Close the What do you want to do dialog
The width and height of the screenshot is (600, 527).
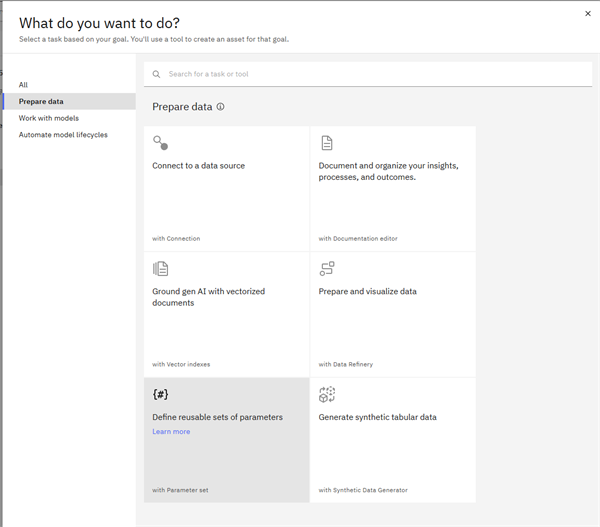click(587, 14)
